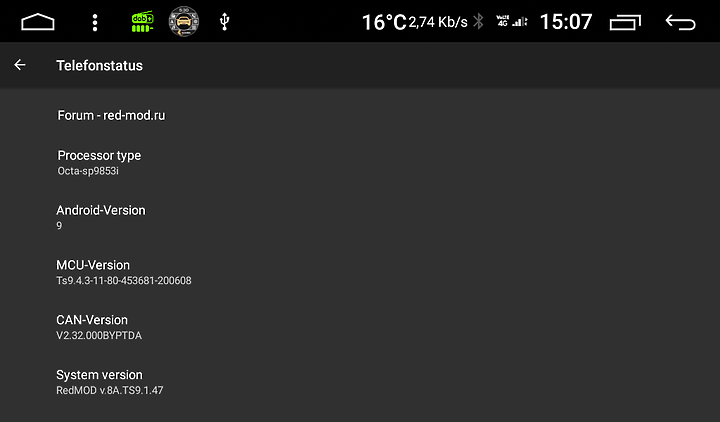Tap the 4G signal strength icon
The width and height of the screenshot is (720, 422).
[512, 21]
